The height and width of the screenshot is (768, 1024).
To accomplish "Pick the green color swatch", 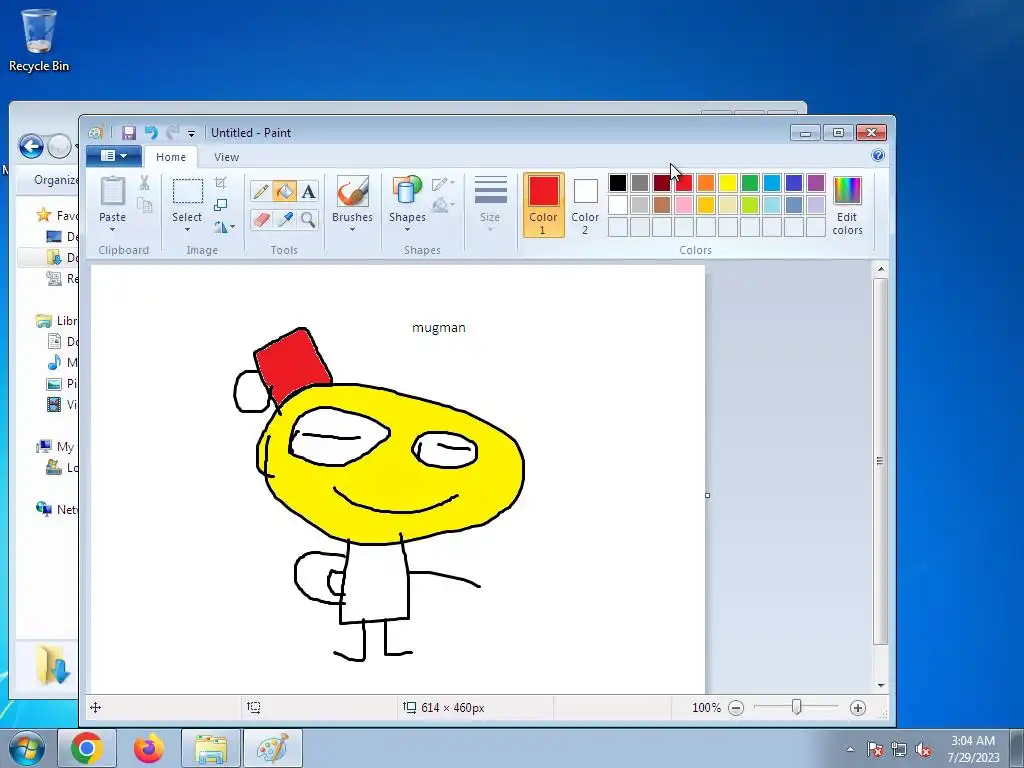I will pos(750,183).
